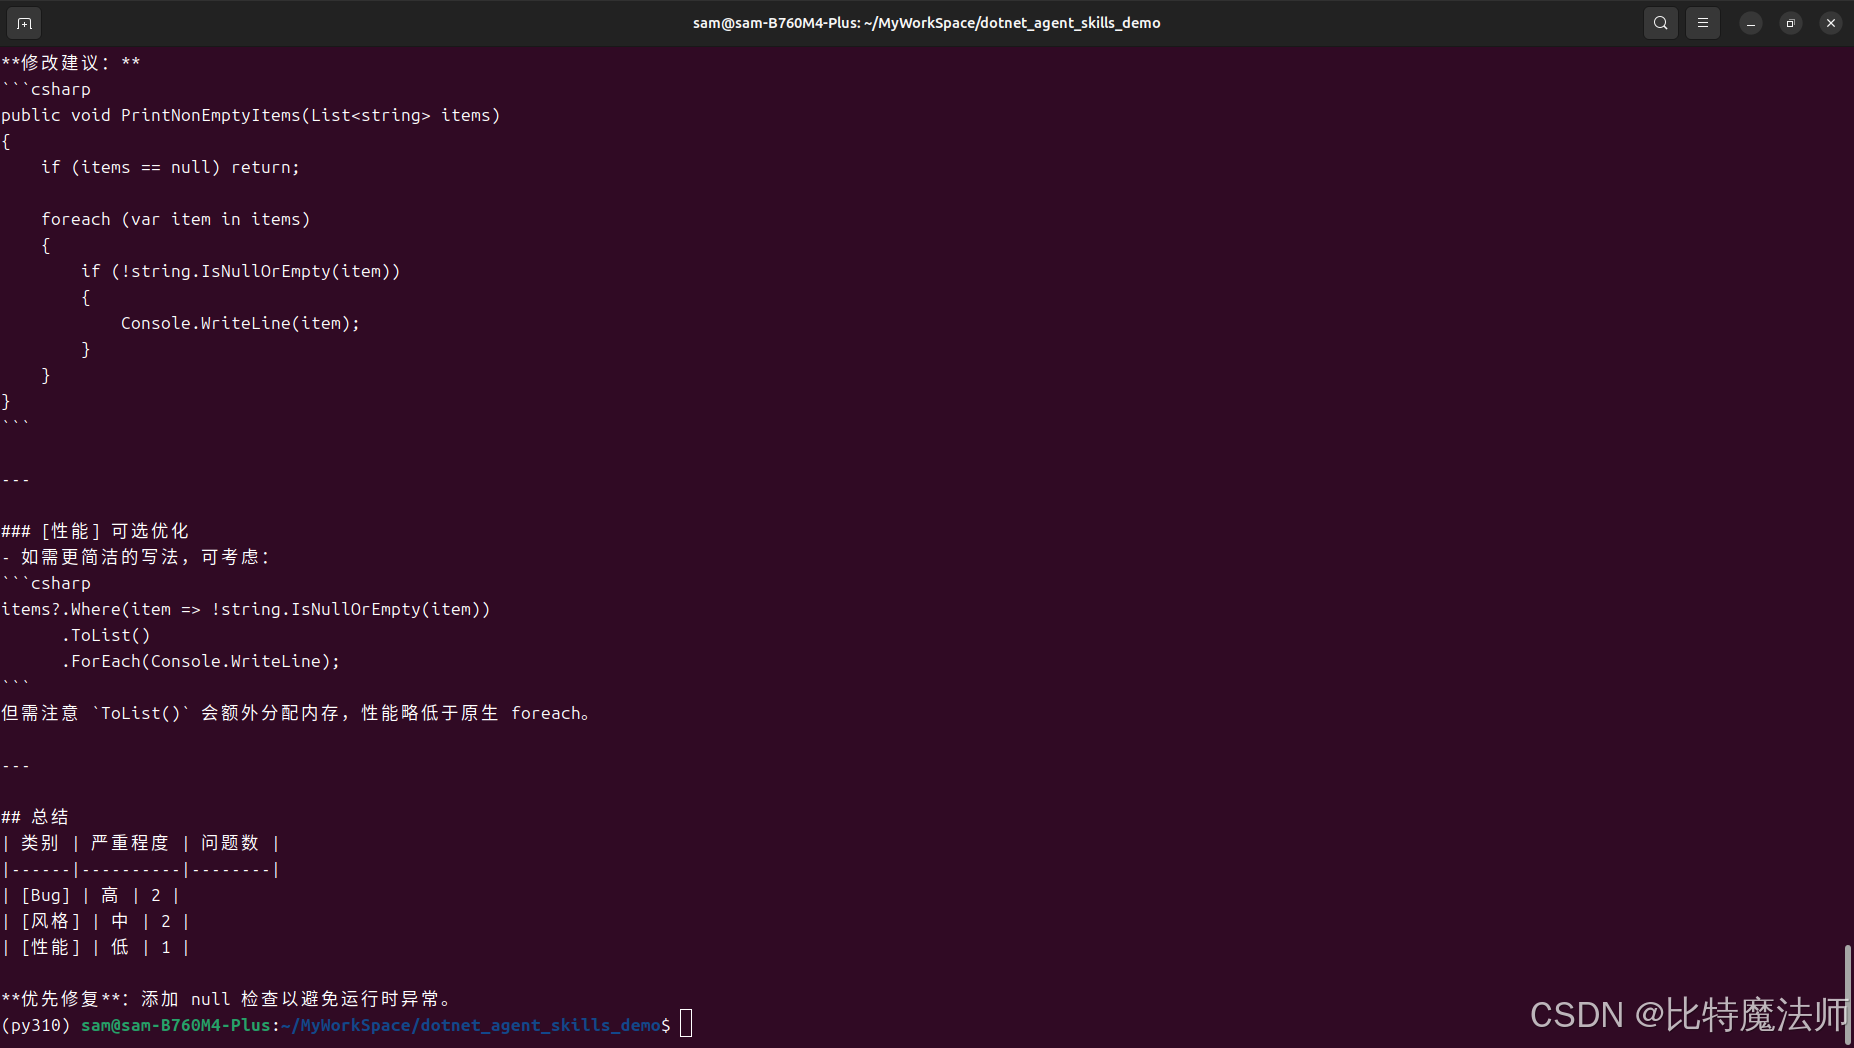Click 'if (!string.IsNullOrEmpty(item))' line
This screenshot has height=1048, width=1854.
240,271
